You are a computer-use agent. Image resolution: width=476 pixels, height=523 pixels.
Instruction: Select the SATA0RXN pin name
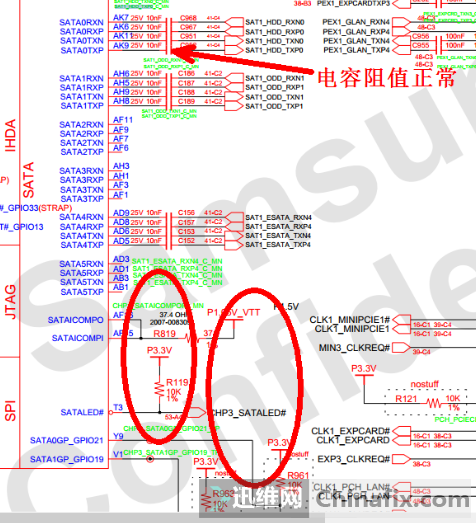[81, 22]
